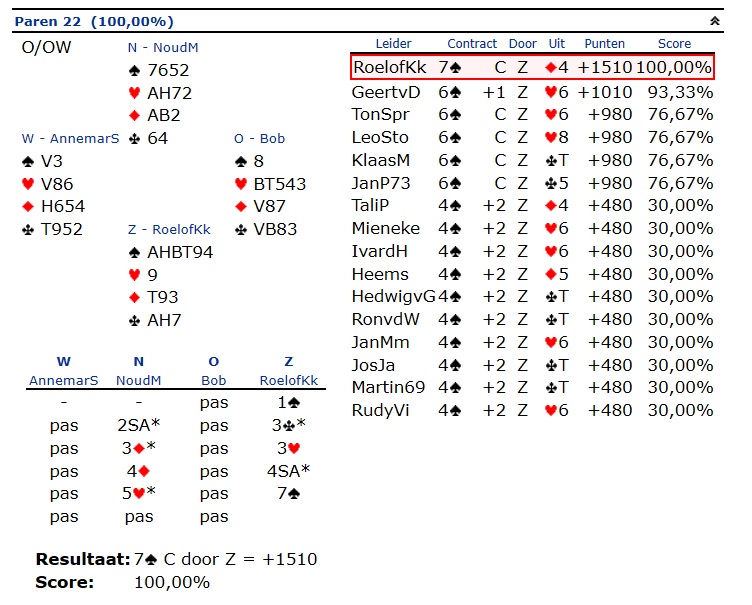This screenshot has width=752, height=605.
Task: Select the HedwigvG result row
Action: click(x=532, y=297)
